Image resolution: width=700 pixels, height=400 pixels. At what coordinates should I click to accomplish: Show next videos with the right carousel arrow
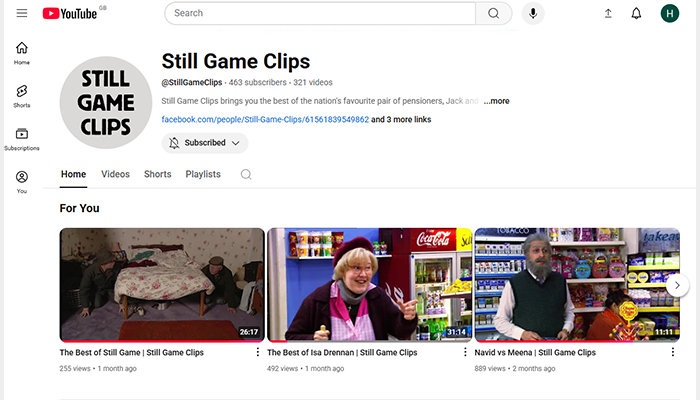click(677, 285)
